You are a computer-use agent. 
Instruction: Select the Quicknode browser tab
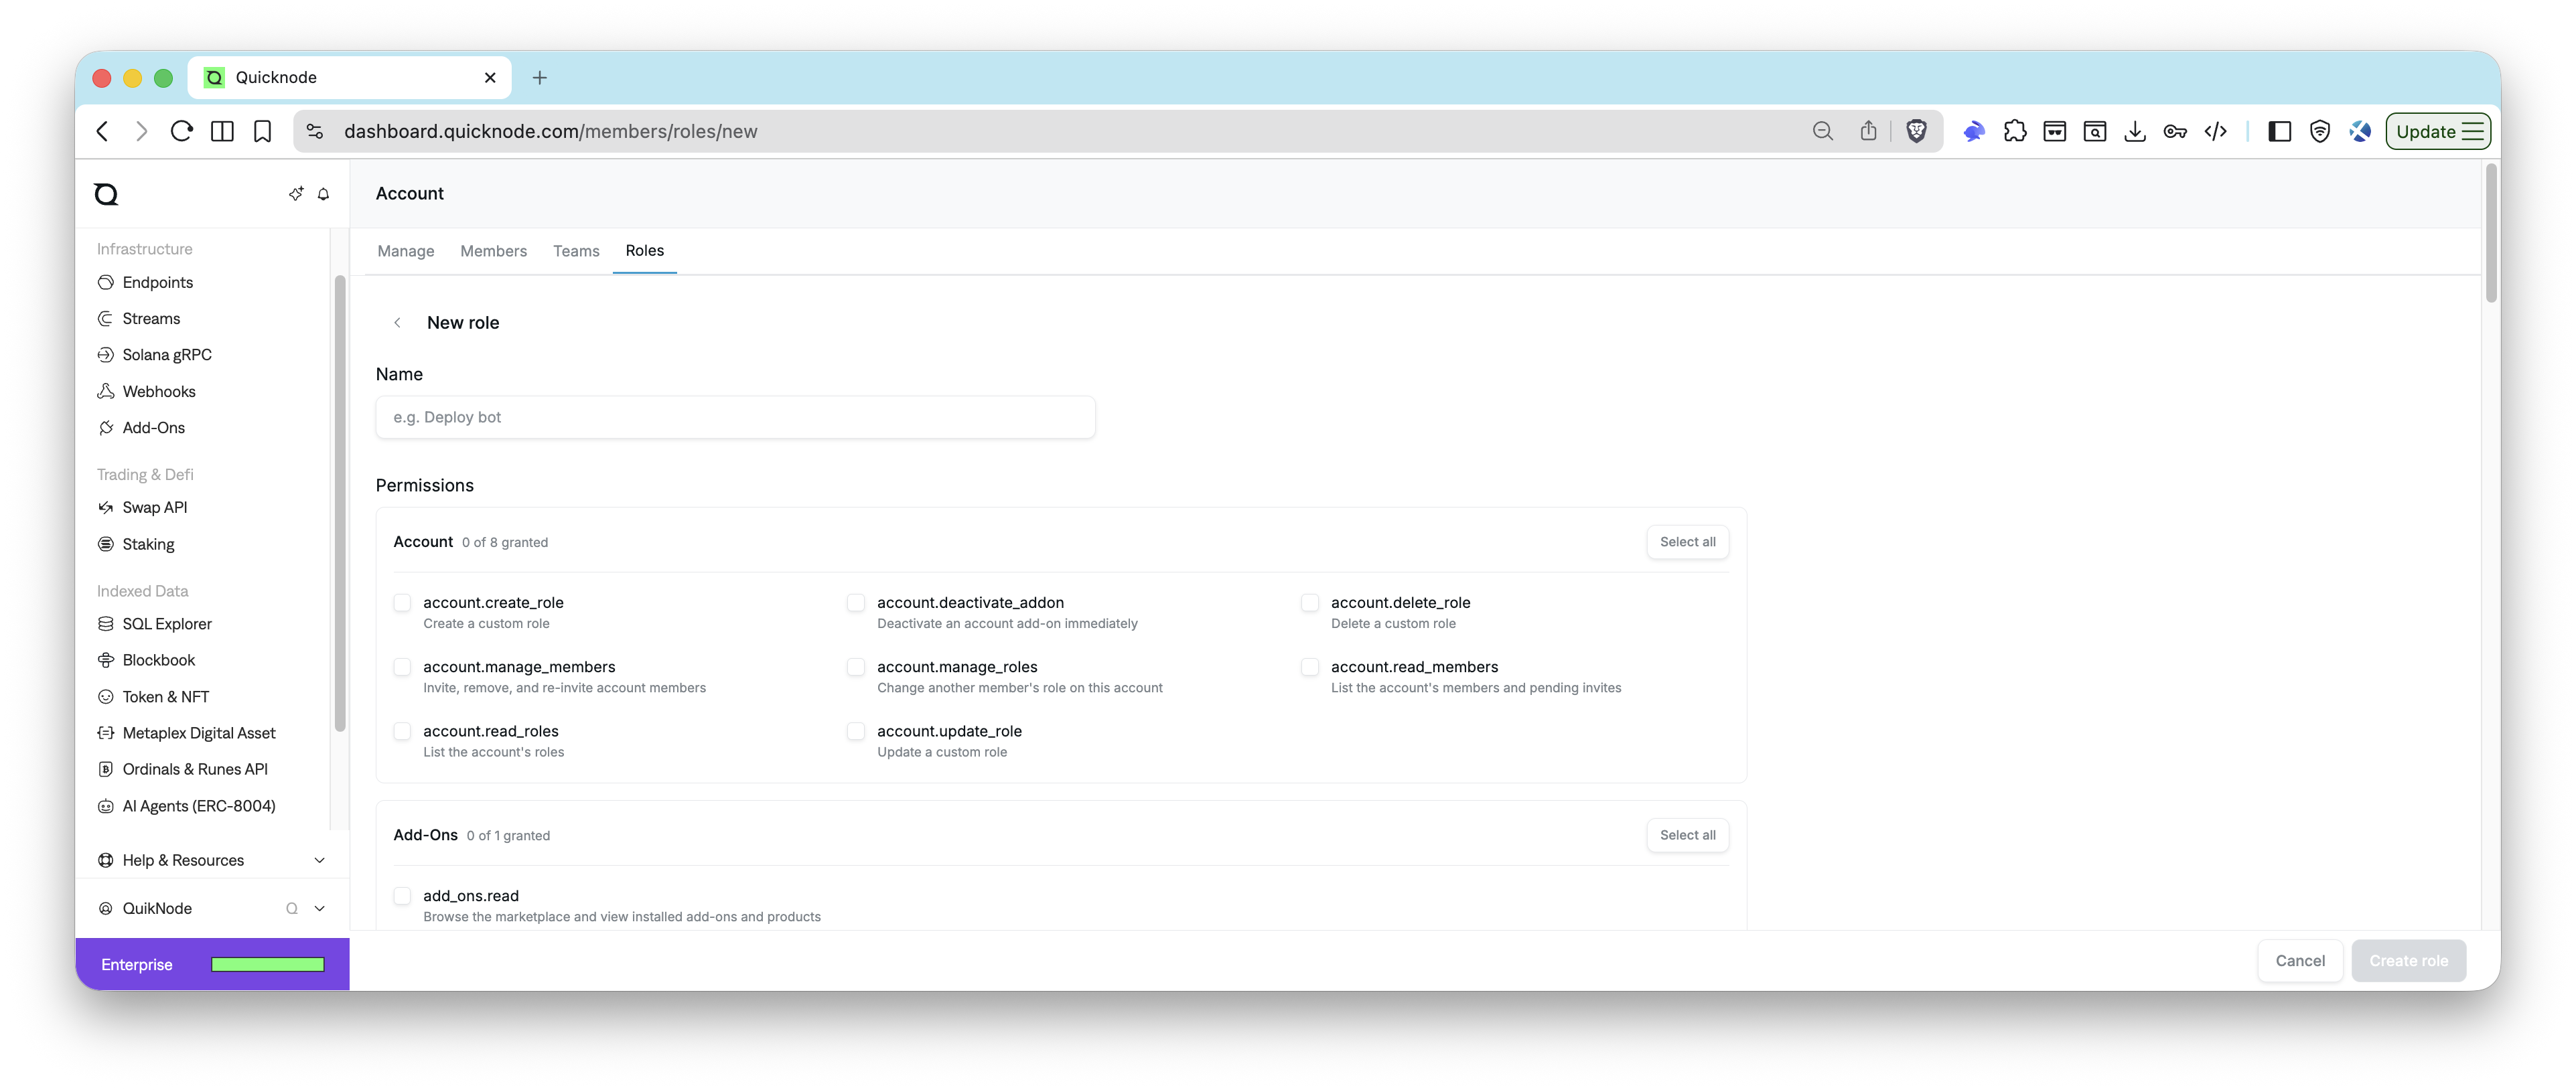click(x=350, y=77)
